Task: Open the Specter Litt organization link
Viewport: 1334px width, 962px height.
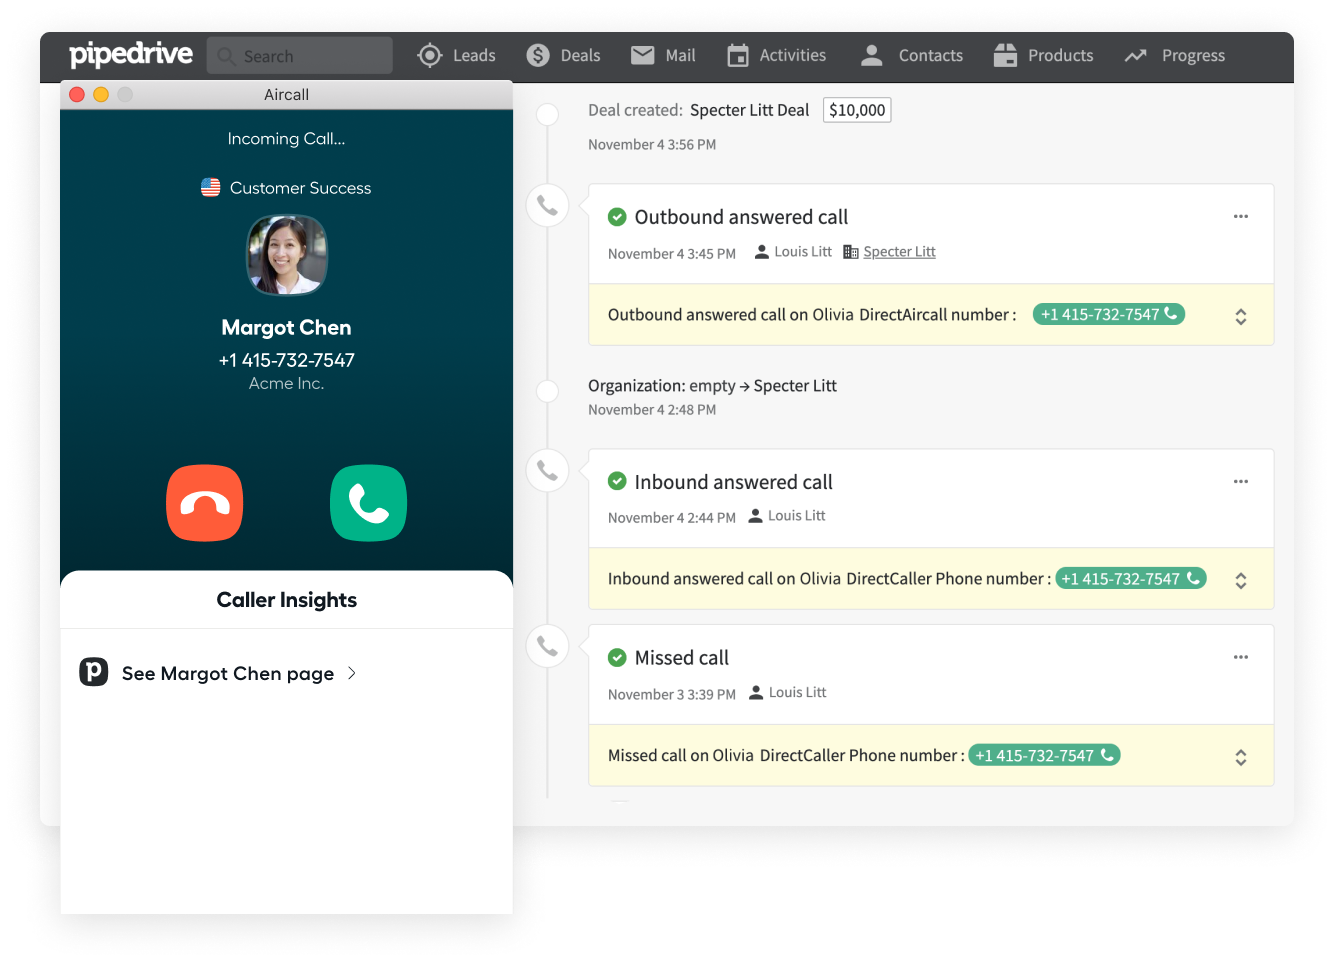Action: click(x=899, y=252)
